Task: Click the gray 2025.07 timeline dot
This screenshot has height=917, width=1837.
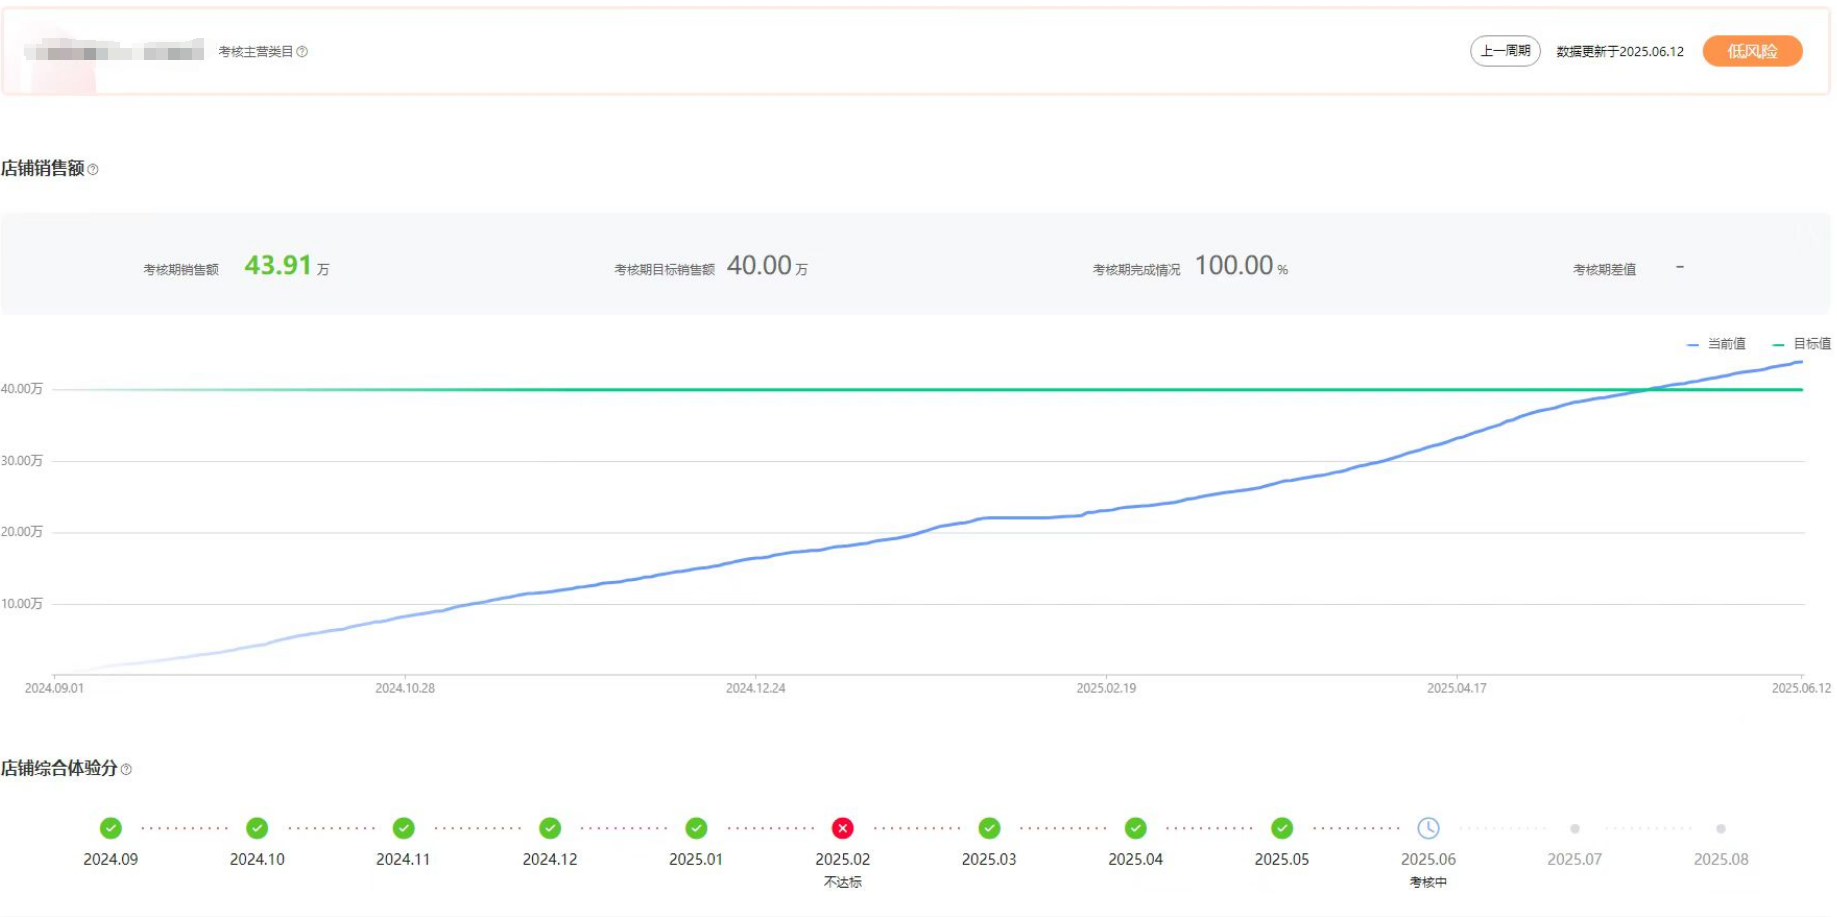Action: tap(1575, 829)
